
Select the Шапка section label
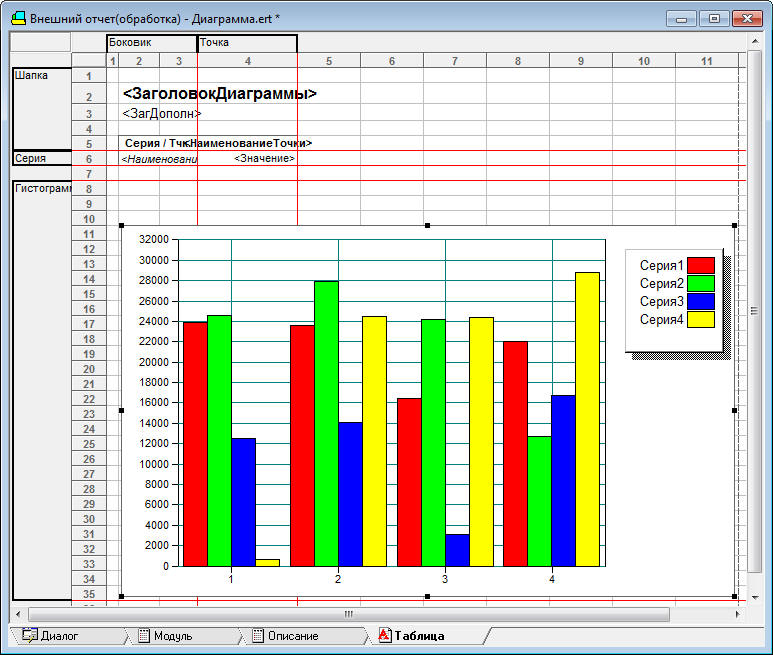tap(31, 75)
